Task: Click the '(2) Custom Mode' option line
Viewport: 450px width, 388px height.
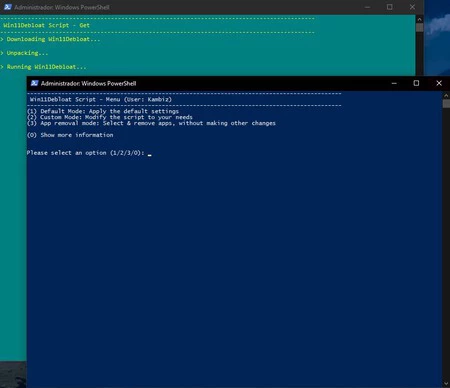Action: pyautogui.click(x=110, y=117)
